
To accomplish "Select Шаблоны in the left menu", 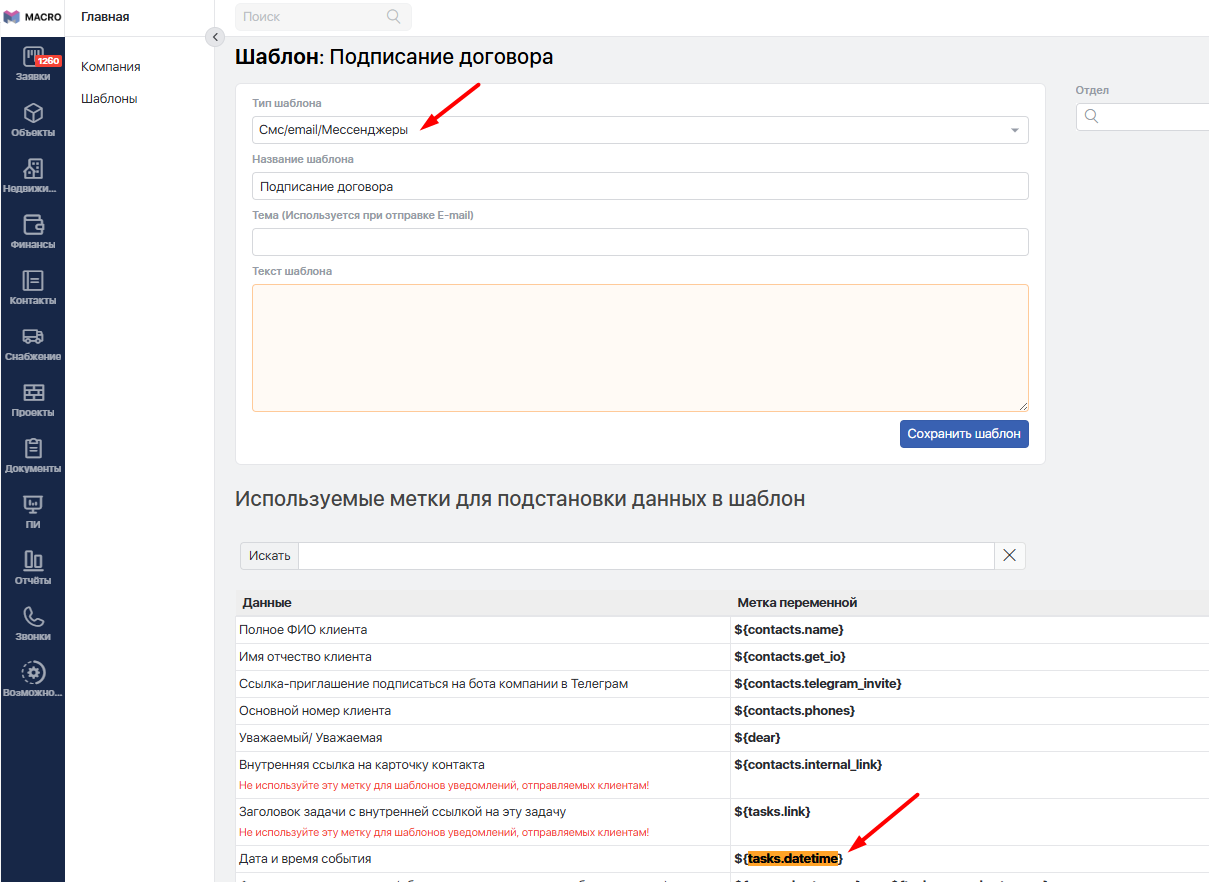I will click(x=109, y=99).
